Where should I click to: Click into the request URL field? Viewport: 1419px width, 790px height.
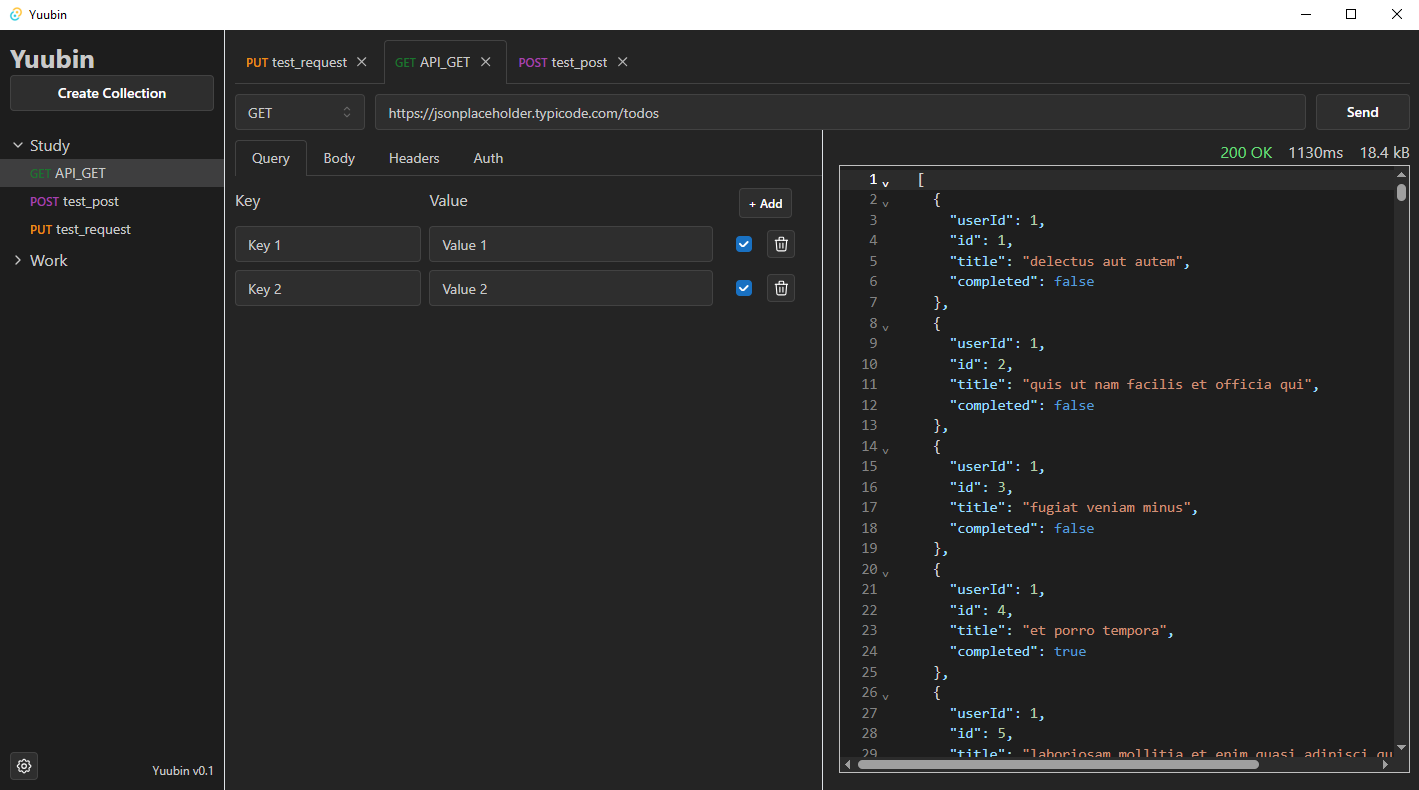[x=840, y=113]
